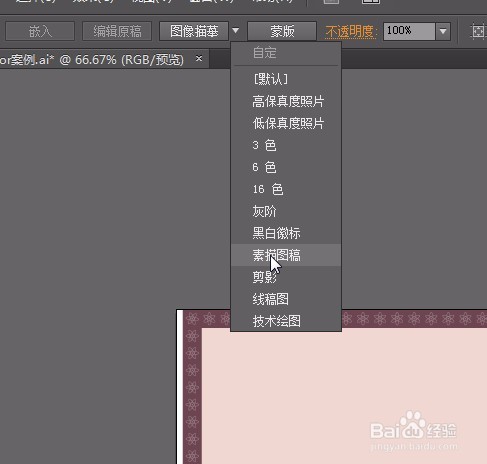Image resolution: width=487 pixels, height=464 pixels.
Task: Choose the 高保真度照片 preset
Action: point(286,101)
